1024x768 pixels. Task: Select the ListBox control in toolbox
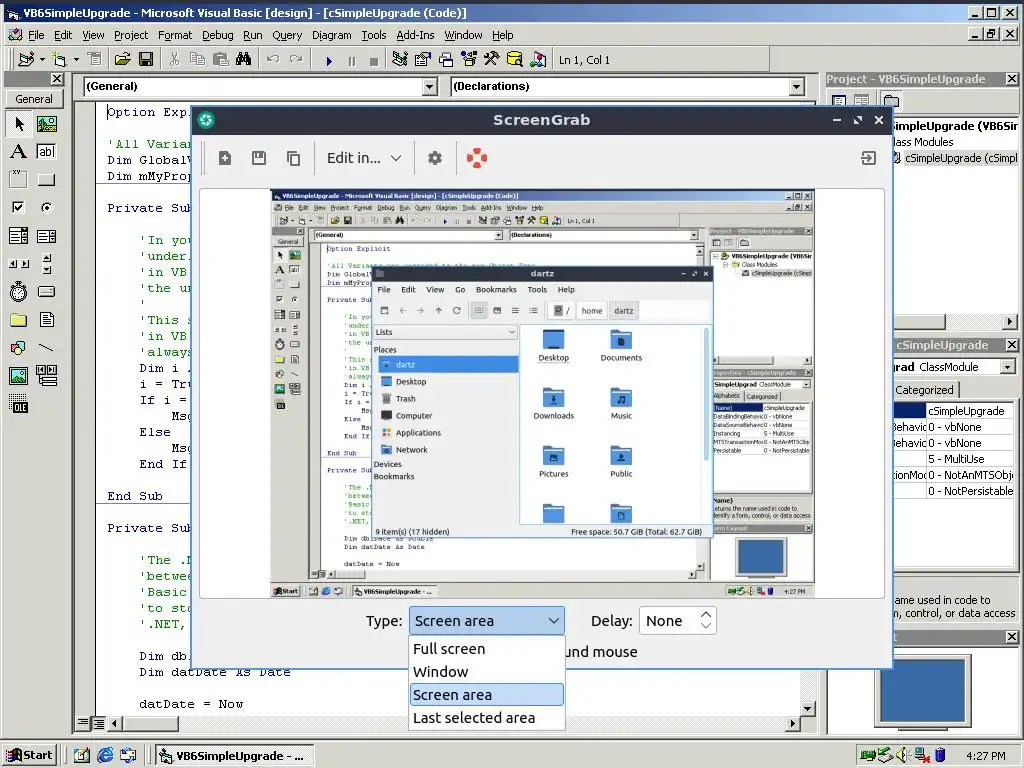click(46, 236)
